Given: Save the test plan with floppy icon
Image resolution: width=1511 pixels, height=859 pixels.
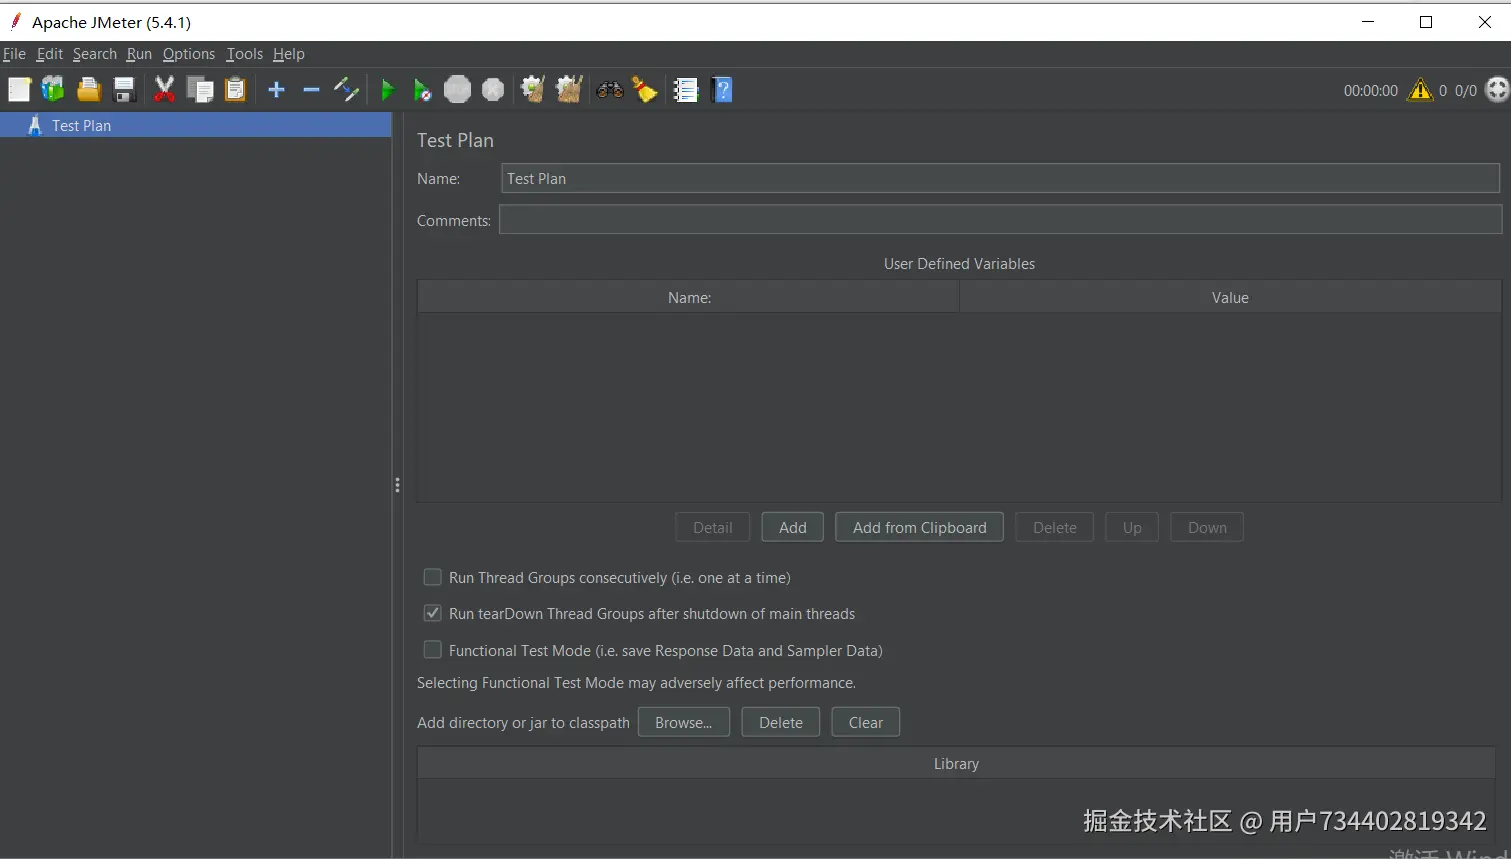Looking at the screenshot, I should (x=124, y=90).
